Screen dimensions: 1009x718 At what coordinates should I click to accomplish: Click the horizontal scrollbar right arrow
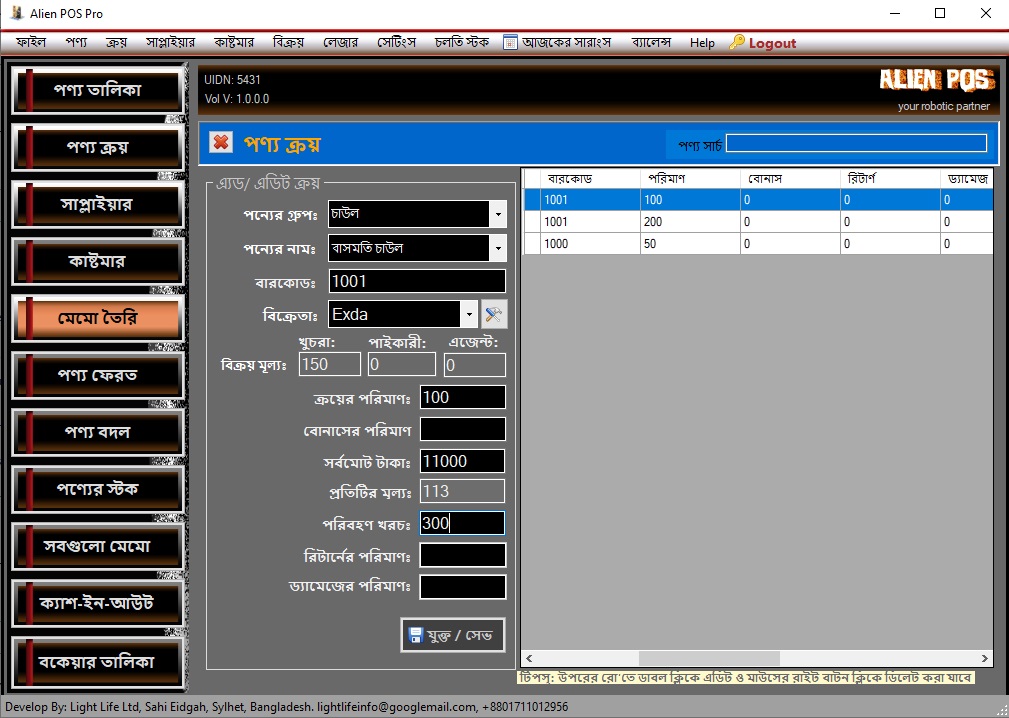tap(984, 658)
